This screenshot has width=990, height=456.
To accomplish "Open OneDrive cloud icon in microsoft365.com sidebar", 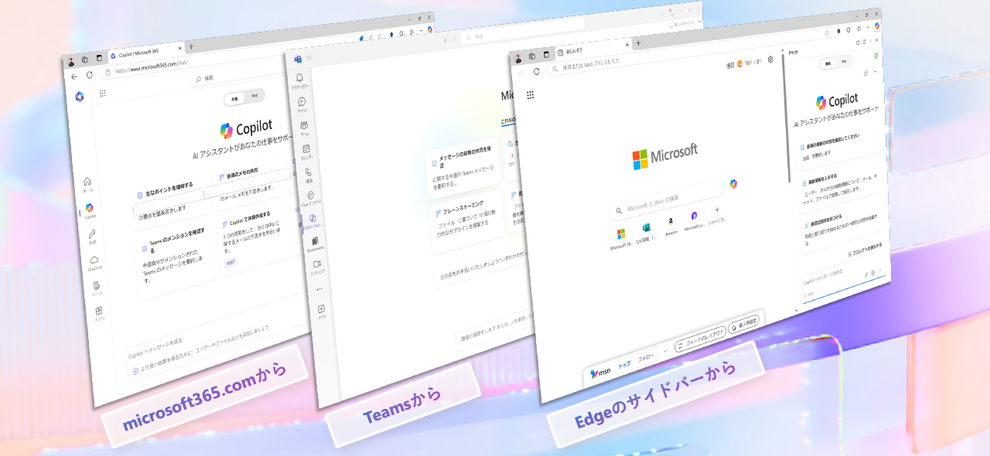I will 94,260.
